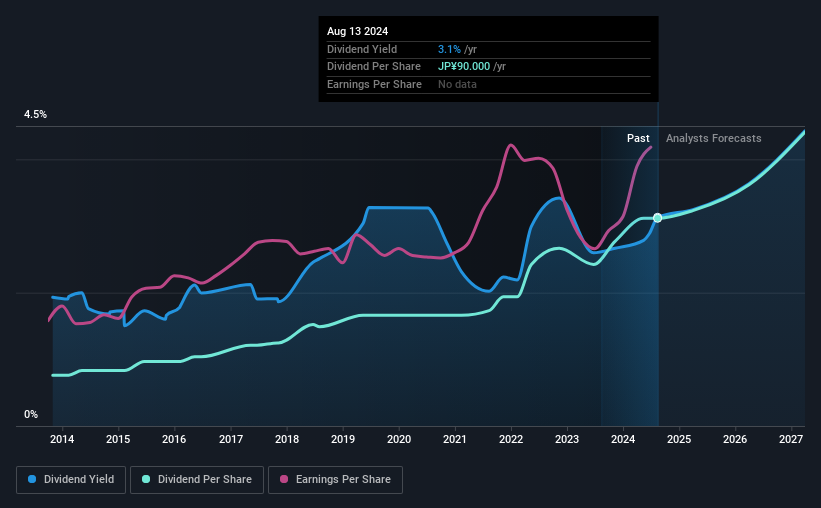Click the 2022 x-axis label
The width and height of the screenshot is (821, 508).
[511, 439]
